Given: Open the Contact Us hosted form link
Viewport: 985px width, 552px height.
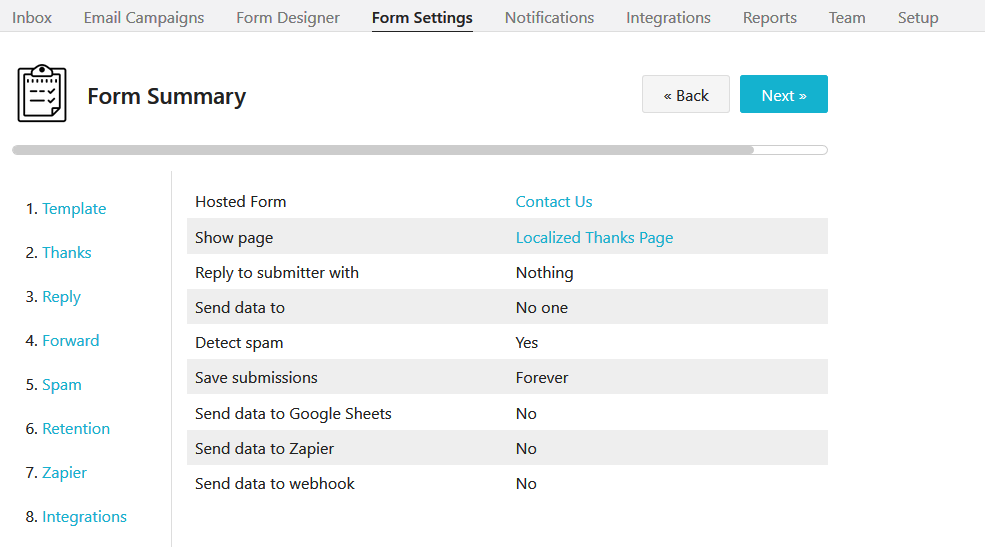Looking at the screenshot, I should 554,202.
